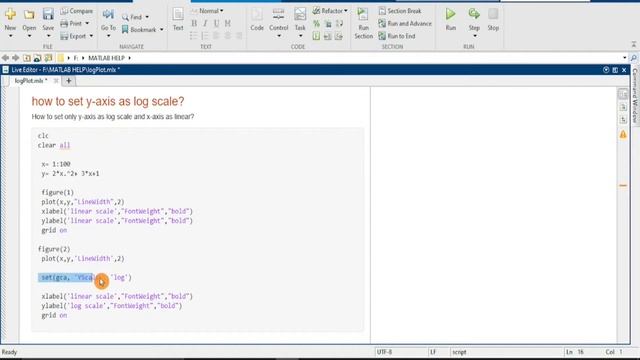Click MATLAB HELP in address path

tap(106, 58)
